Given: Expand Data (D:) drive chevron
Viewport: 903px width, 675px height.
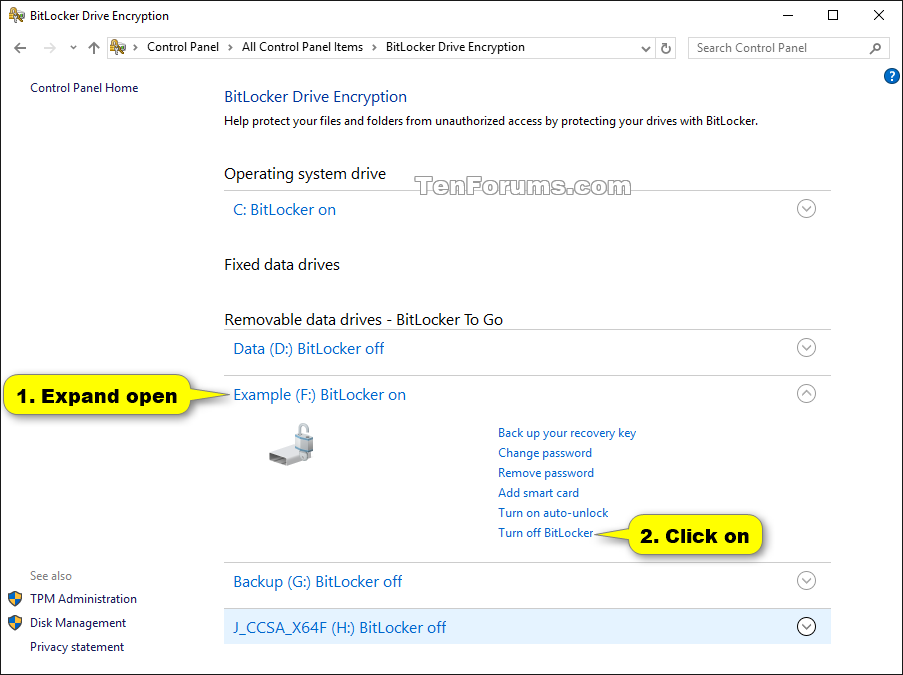Looking at the screenshot, I should pyautogui.click(x=806, y=347).
